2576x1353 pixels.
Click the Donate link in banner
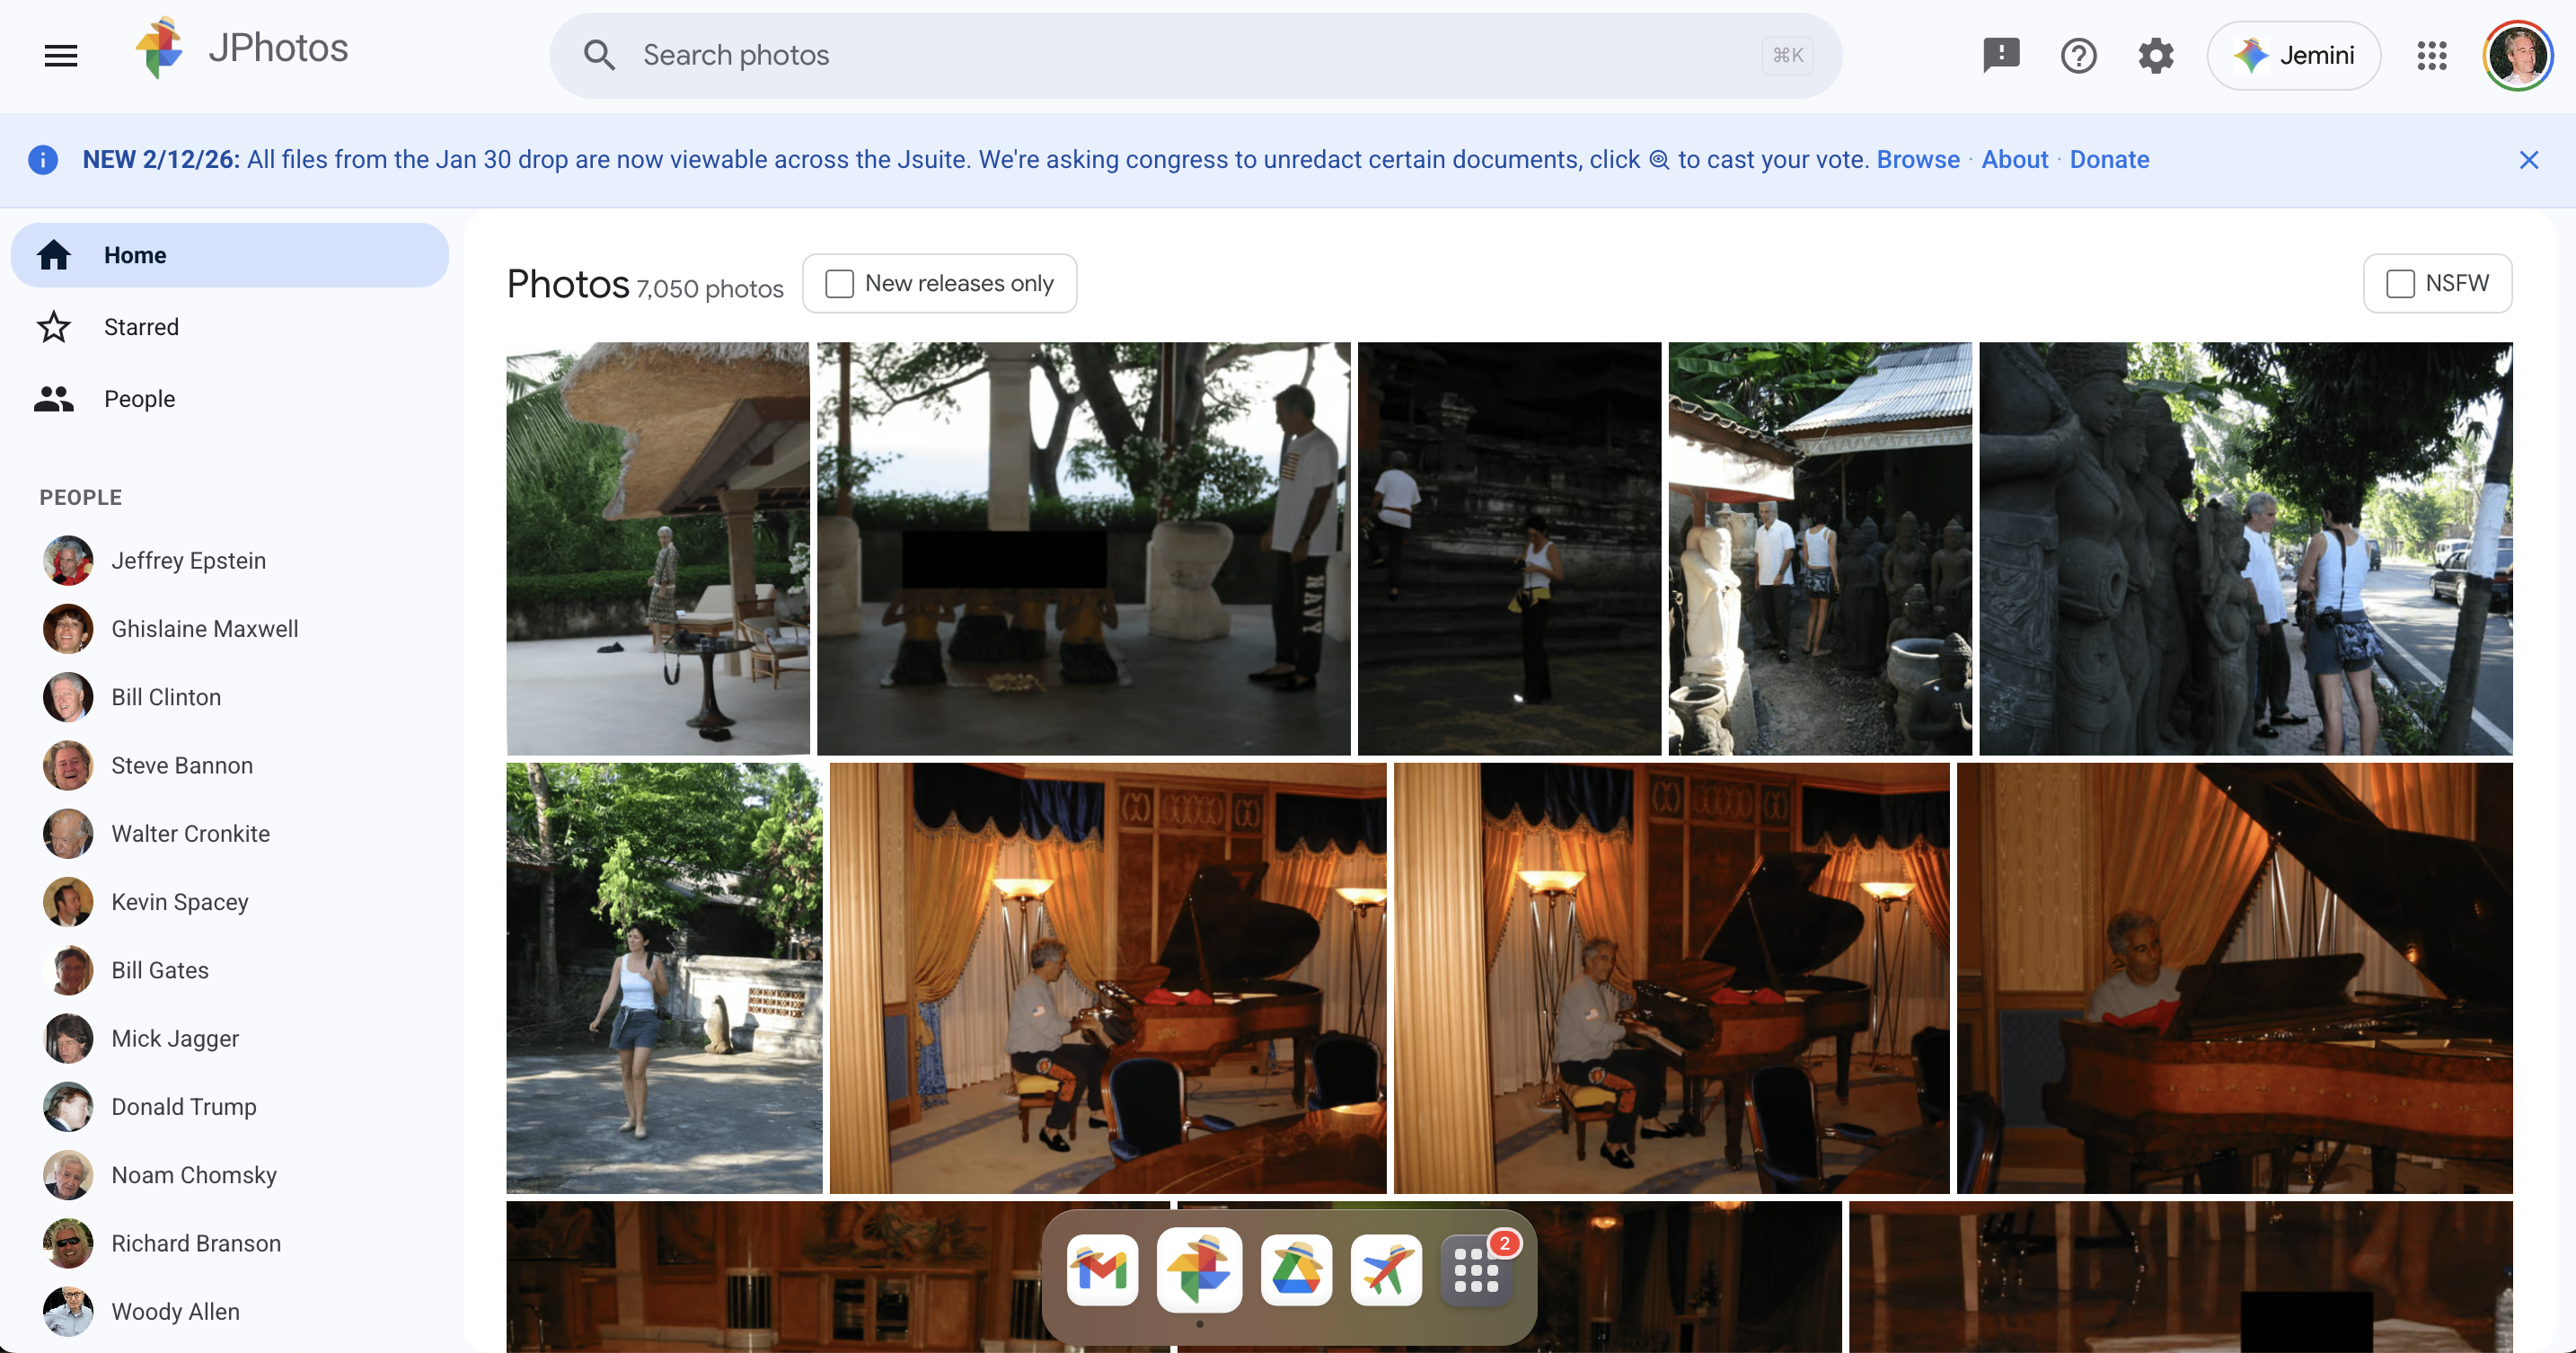point(2108,160)
